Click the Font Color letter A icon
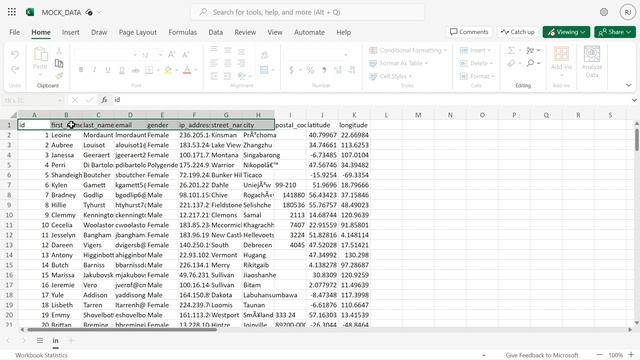The width and height of the screenshot is (640, 360). pyautogui.click(x=187, y=70)
